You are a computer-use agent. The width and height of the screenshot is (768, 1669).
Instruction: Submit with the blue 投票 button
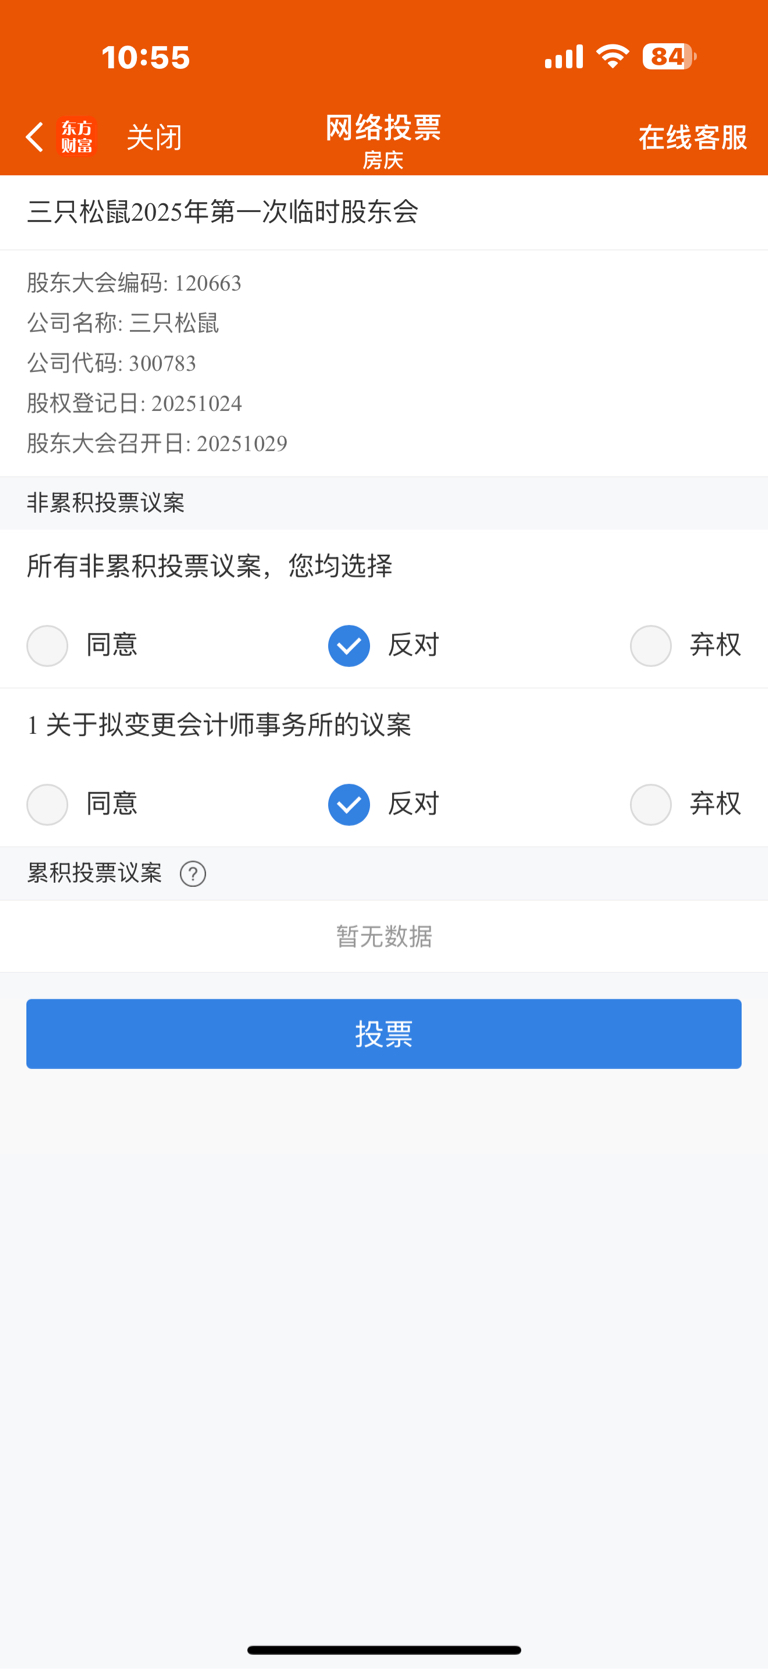pyautogui.click(x=384, y=1034)
